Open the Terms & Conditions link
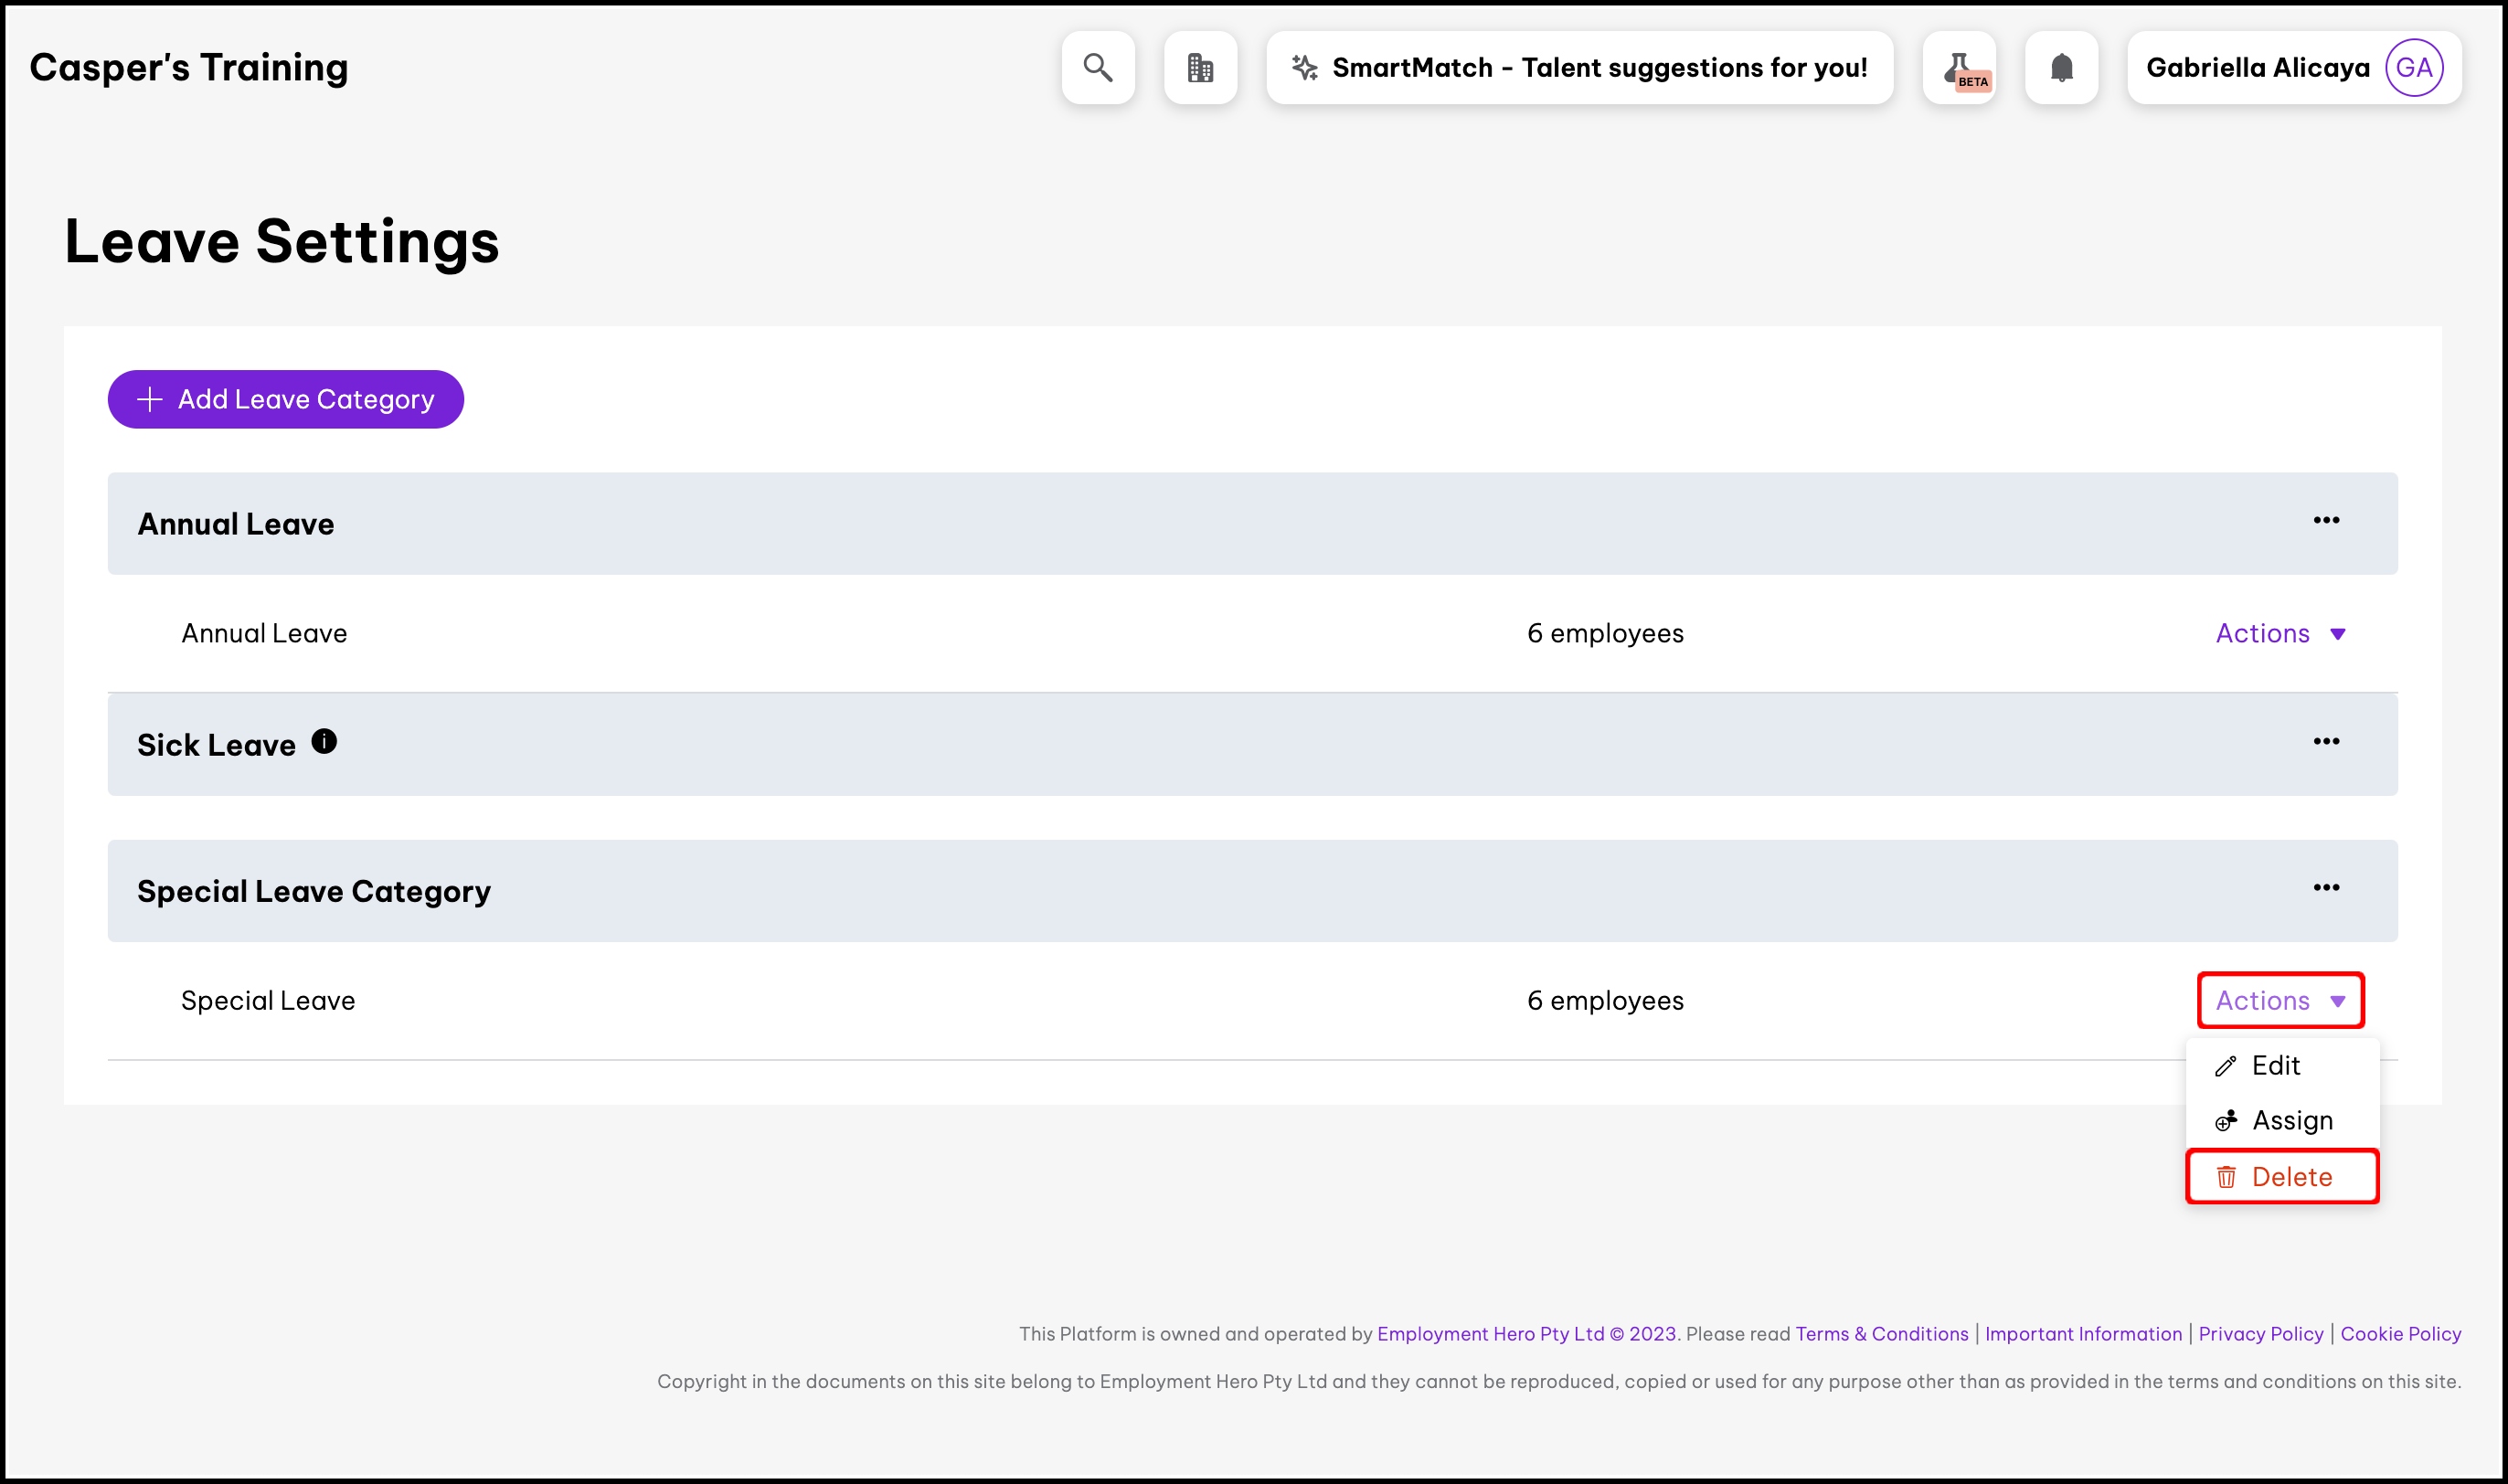2508x1484 pixels. [x=1881, y=1334]
